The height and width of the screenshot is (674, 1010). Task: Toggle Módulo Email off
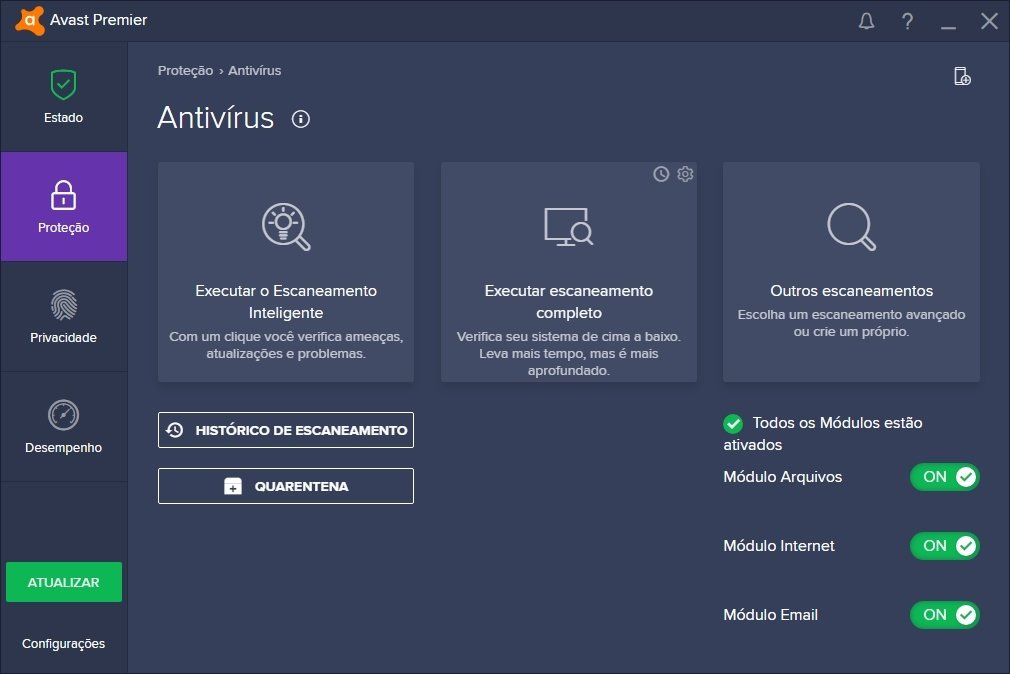[x=944, y=615]
